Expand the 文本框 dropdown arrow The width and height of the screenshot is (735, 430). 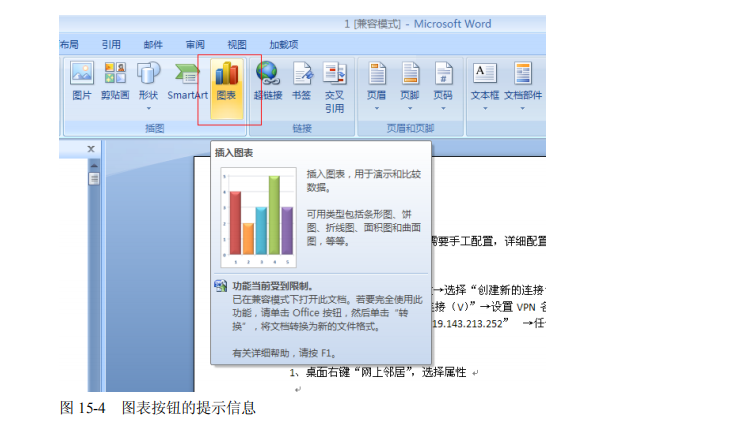pyautogui.click(x=485, y=109)
